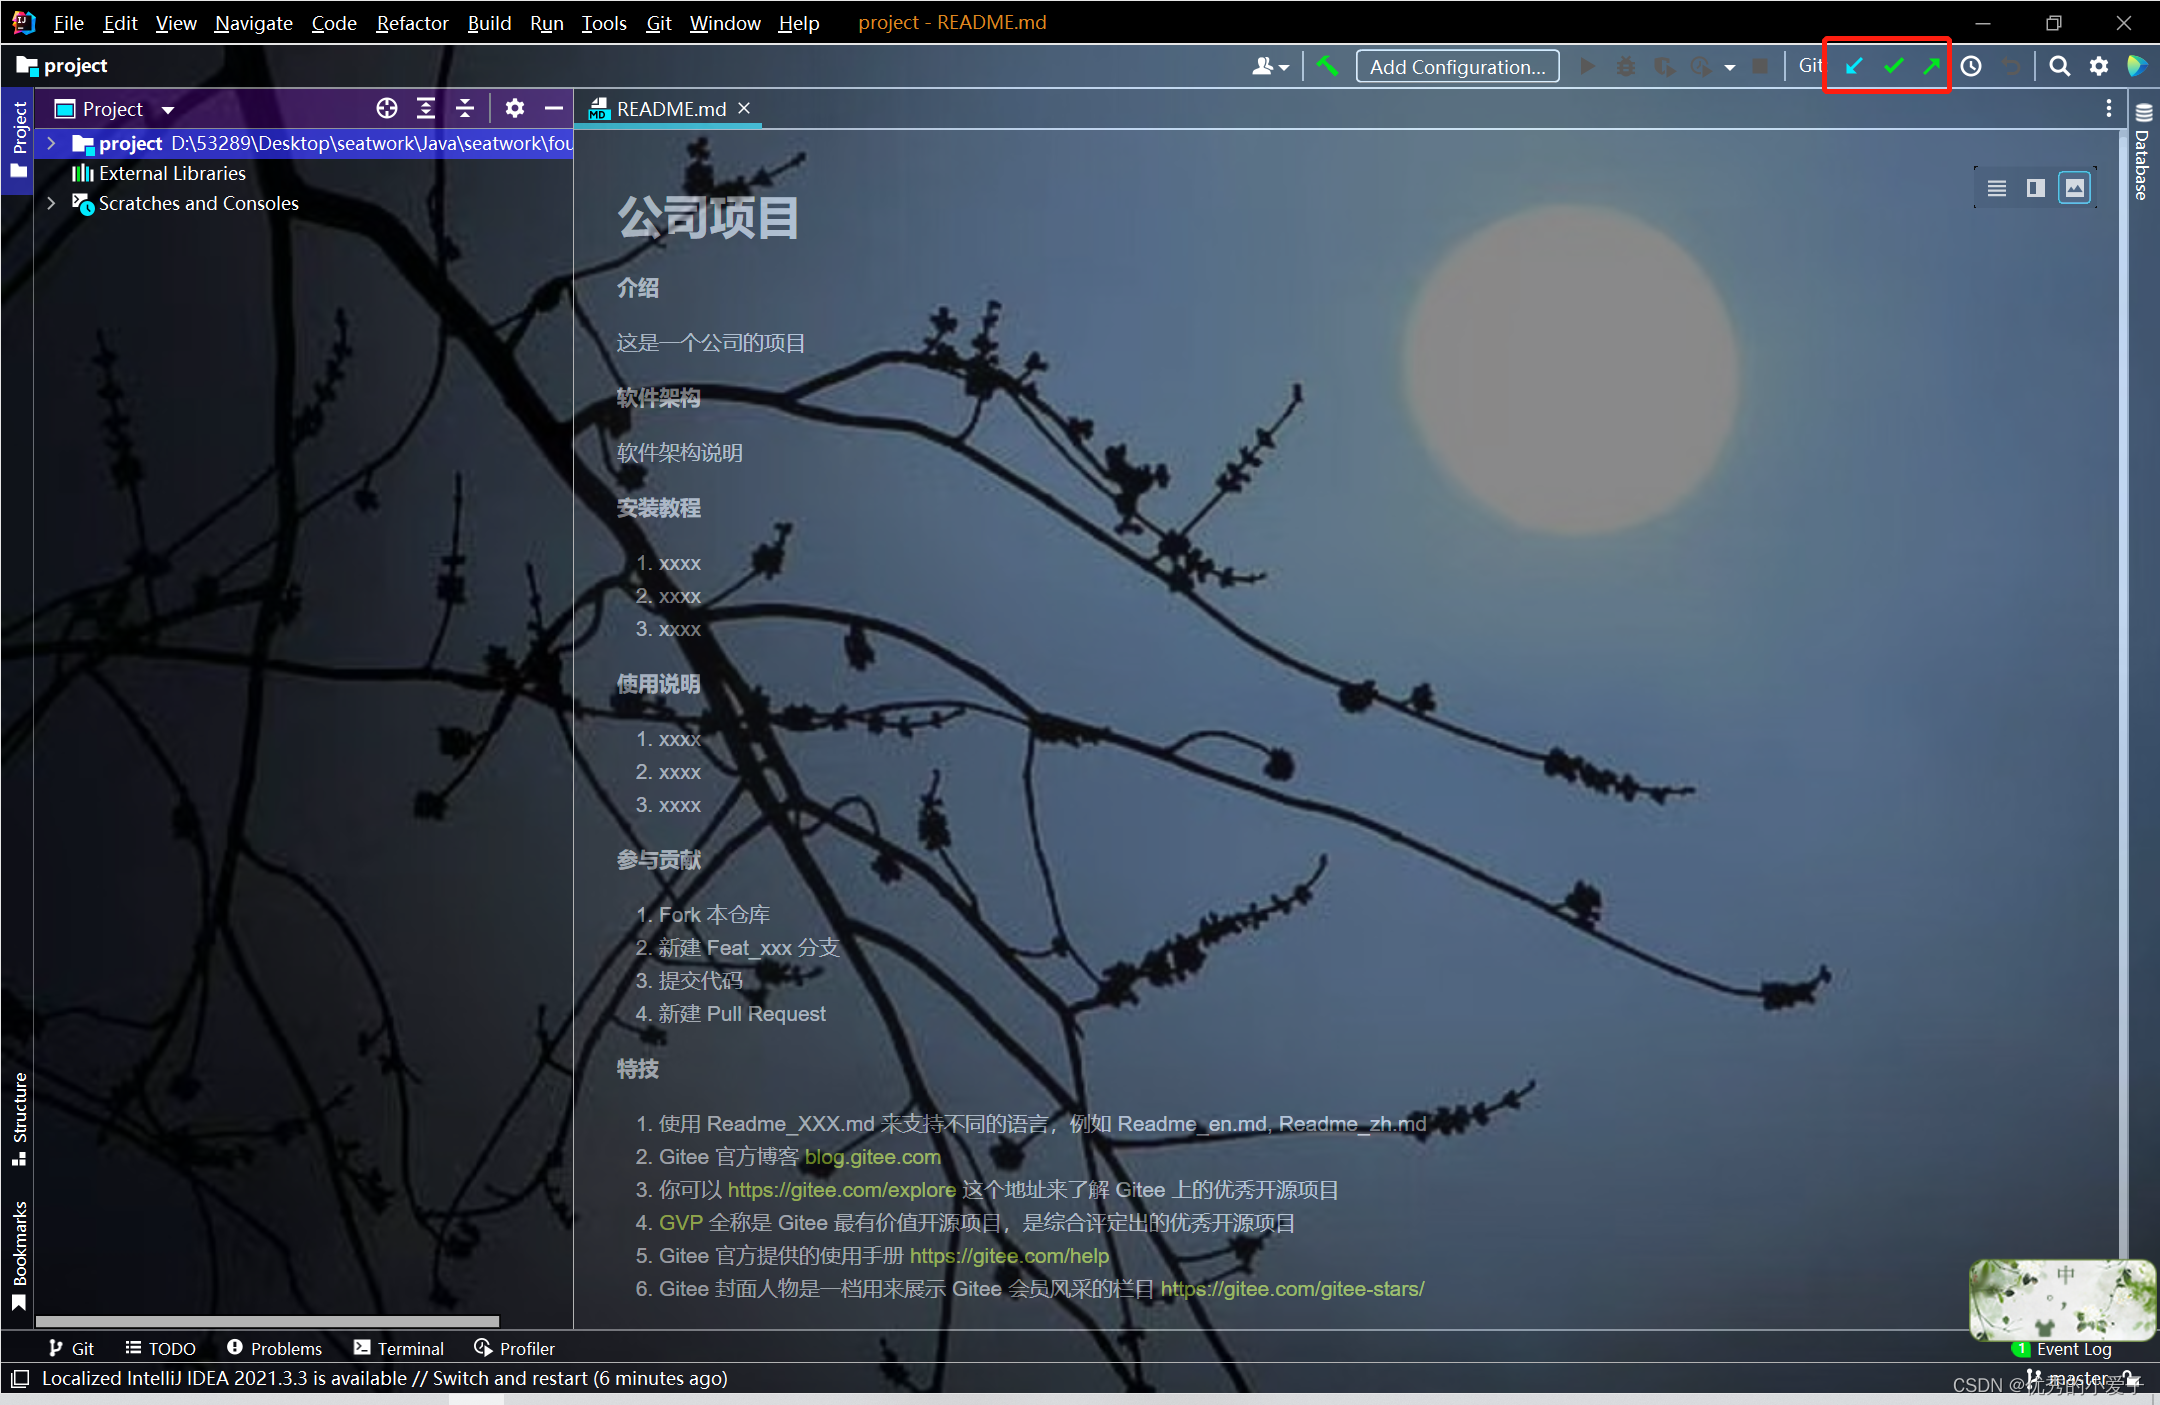Open the Tools menu

[604, 22]
